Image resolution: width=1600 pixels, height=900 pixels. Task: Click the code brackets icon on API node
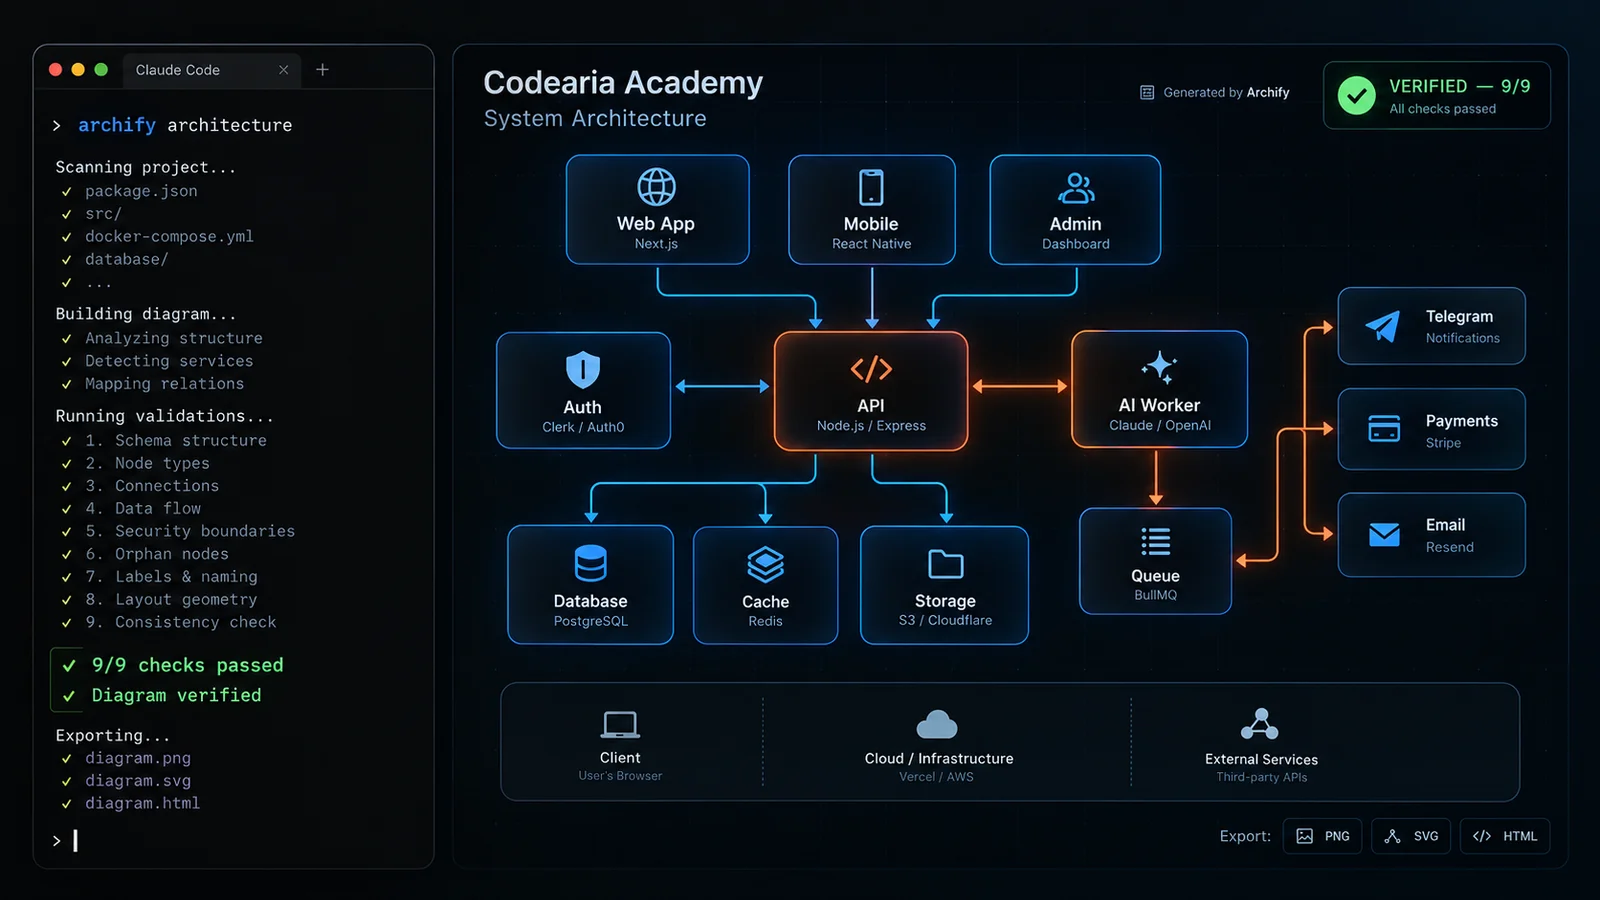(871, 369)
